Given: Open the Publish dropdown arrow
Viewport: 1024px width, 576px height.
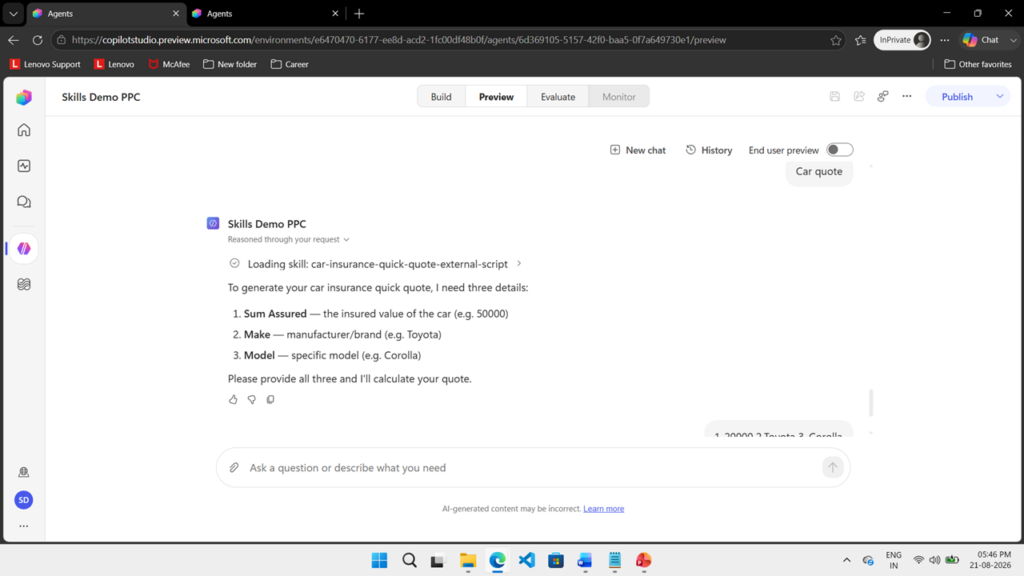Looking at the screenshot, I should [x=1000, y=97].
